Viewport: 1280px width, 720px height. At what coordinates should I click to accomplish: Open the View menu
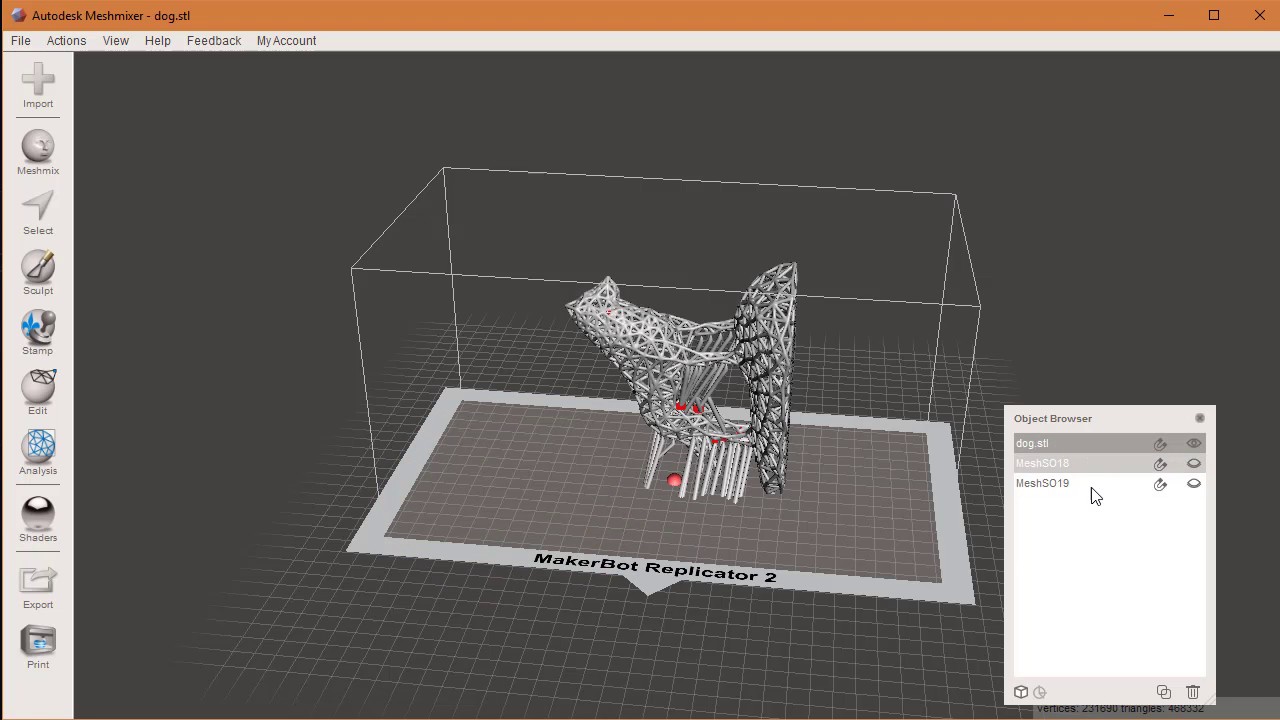[x=116, y=41]
